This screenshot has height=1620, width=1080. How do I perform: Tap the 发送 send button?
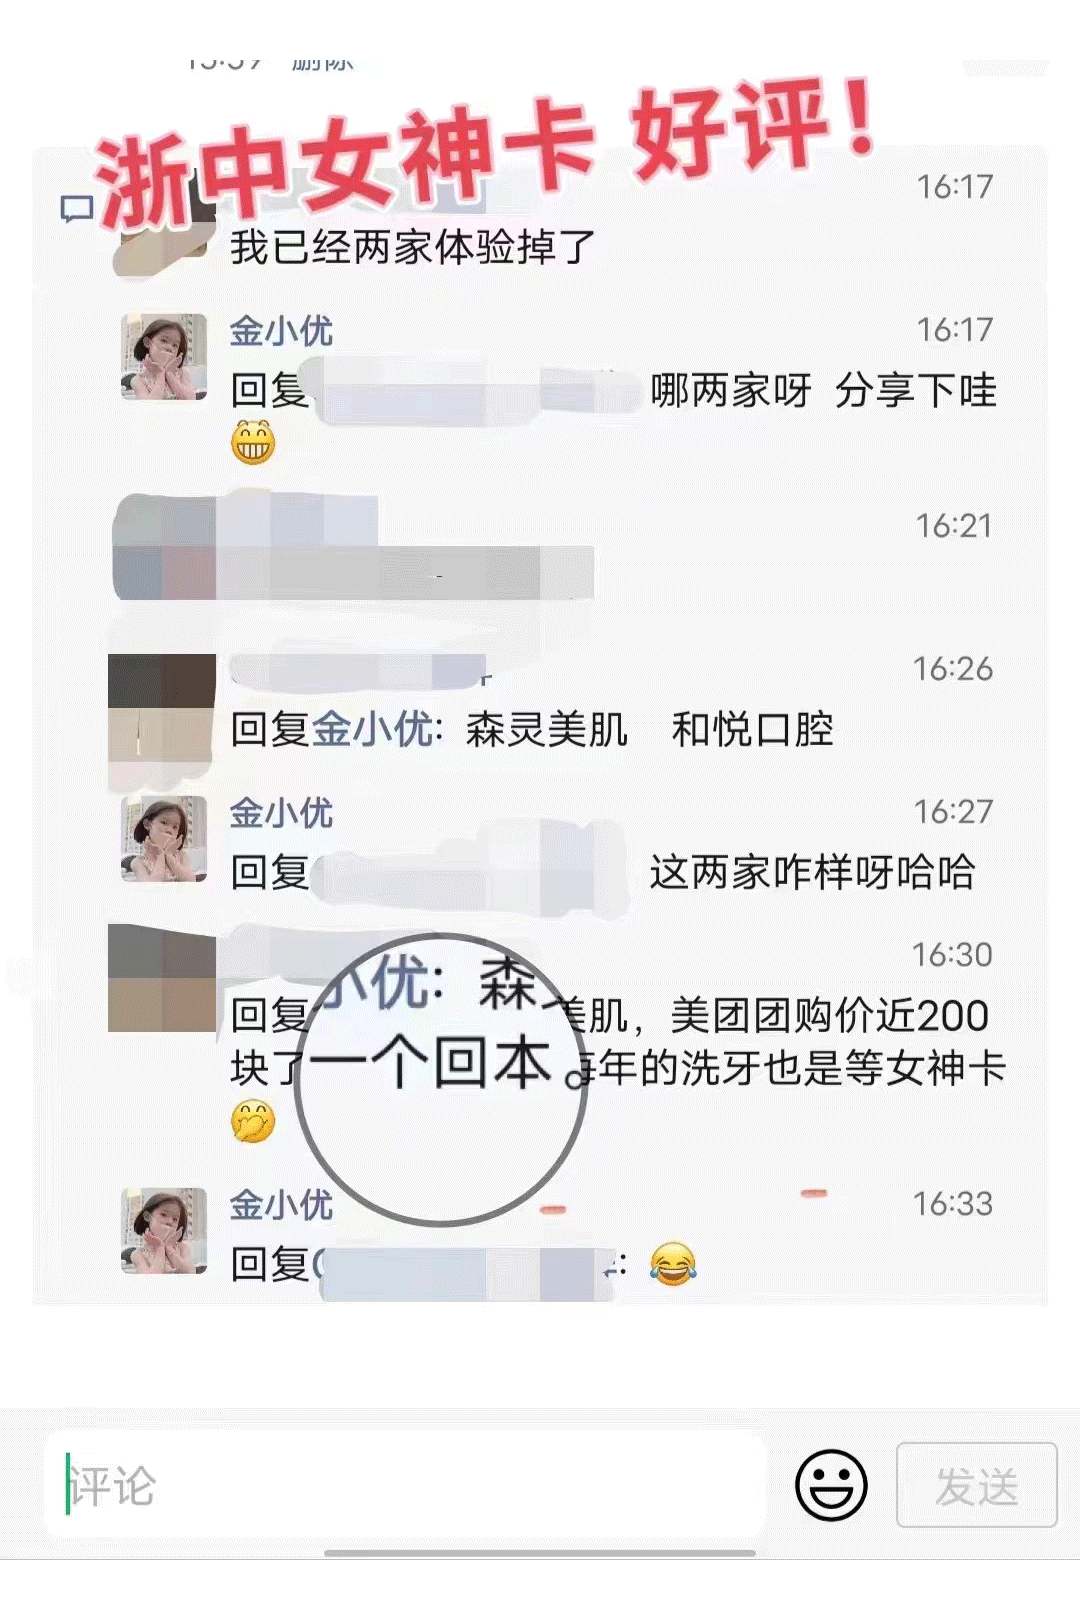[x=977, y=1485]
